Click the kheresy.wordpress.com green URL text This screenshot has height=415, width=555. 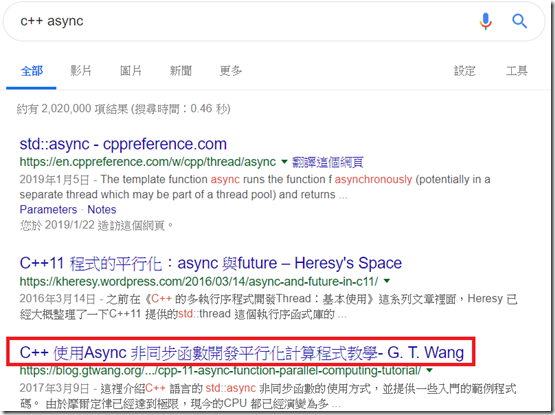[x=199, y=282]
